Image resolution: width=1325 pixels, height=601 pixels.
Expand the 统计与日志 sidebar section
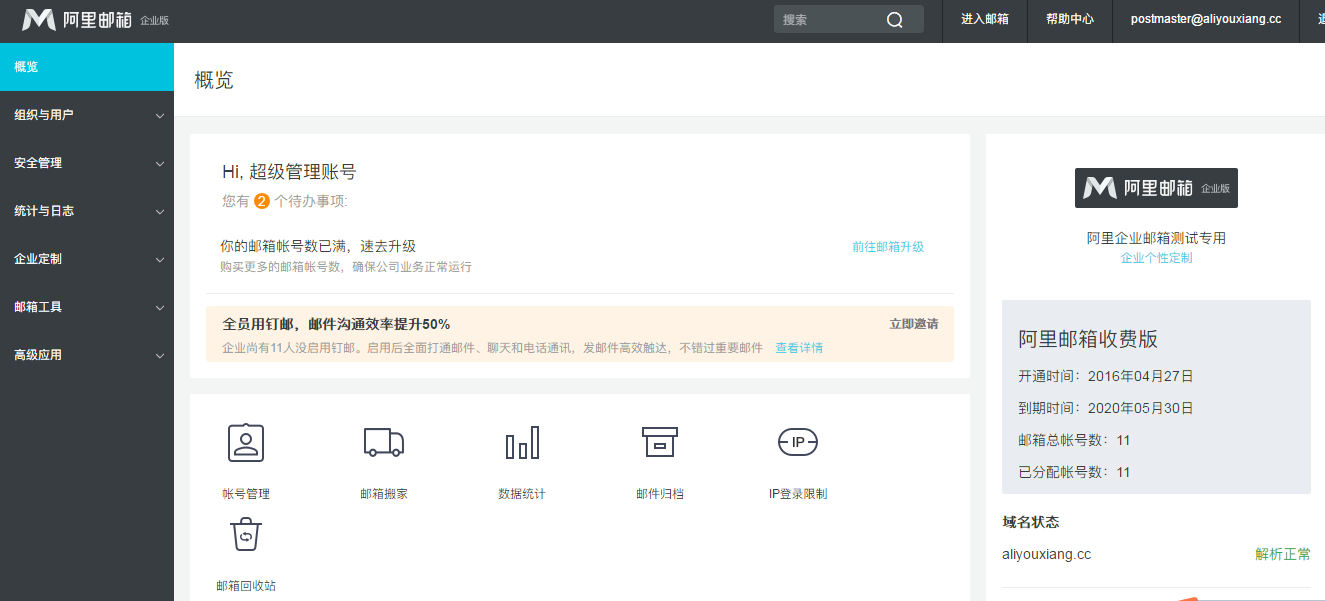(x=87, y=211)
